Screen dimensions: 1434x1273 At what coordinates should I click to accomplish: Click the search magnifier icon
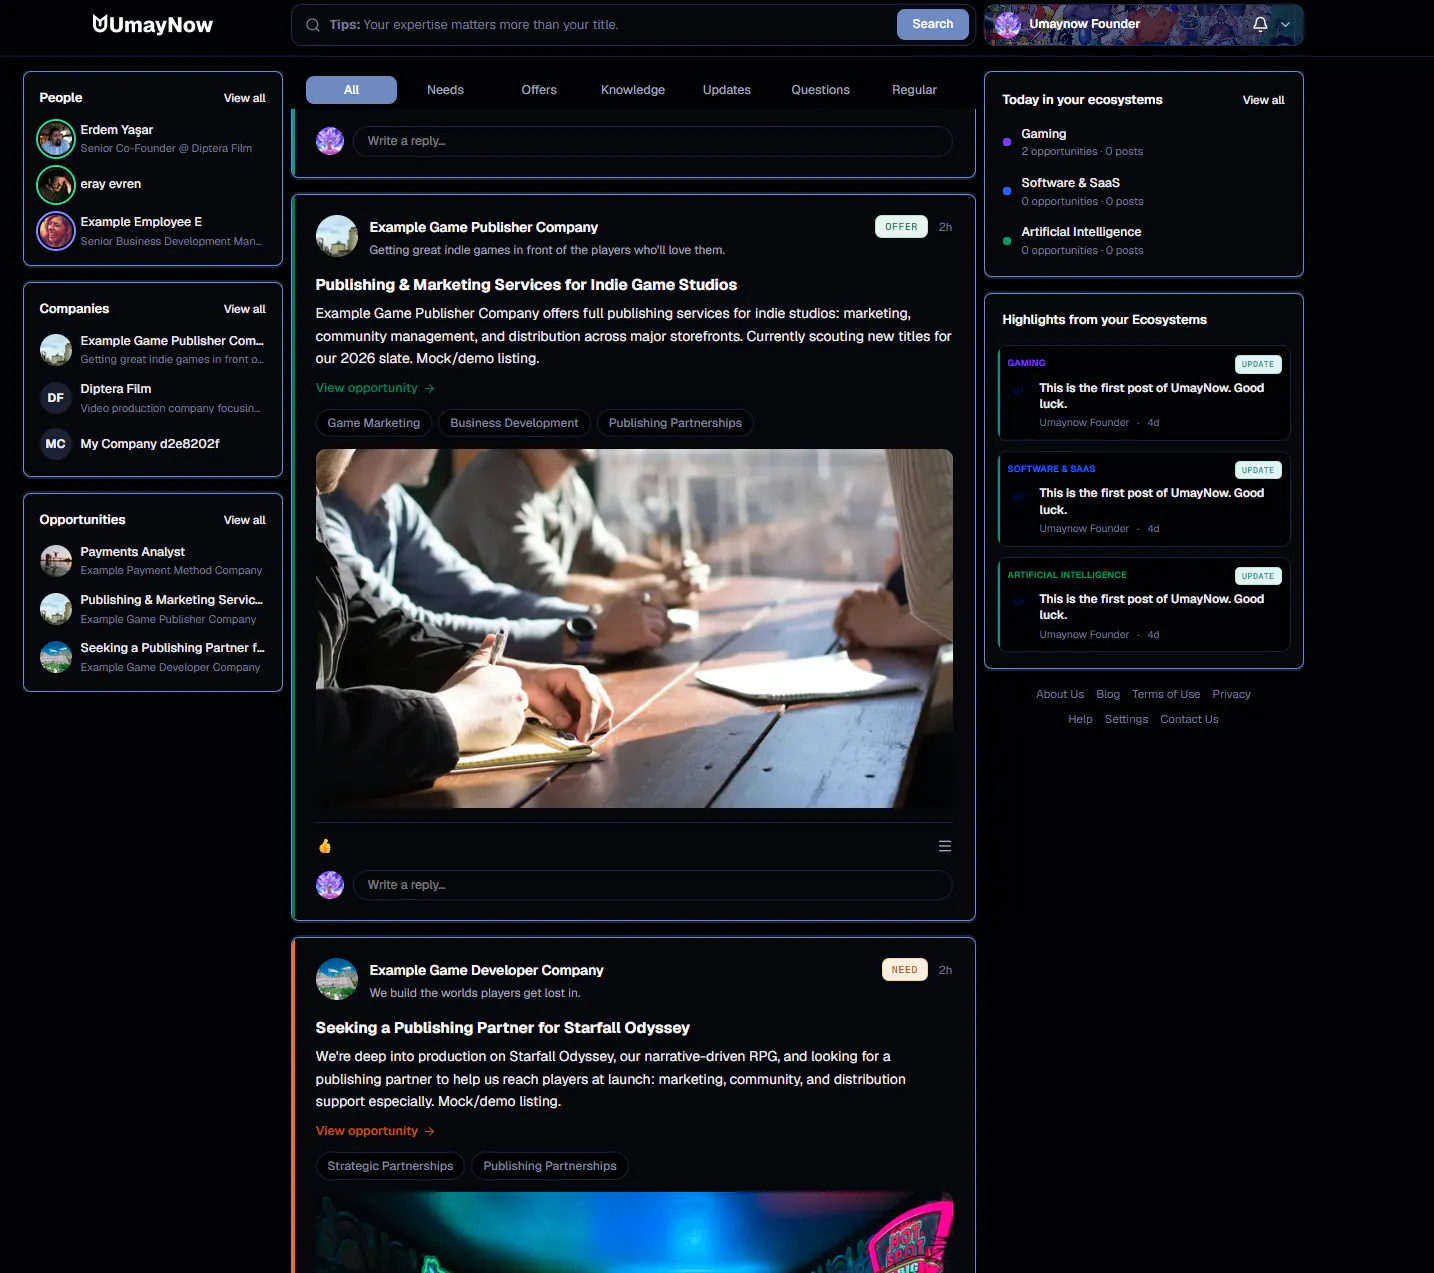pyautogui.click(x=313, y=25)
